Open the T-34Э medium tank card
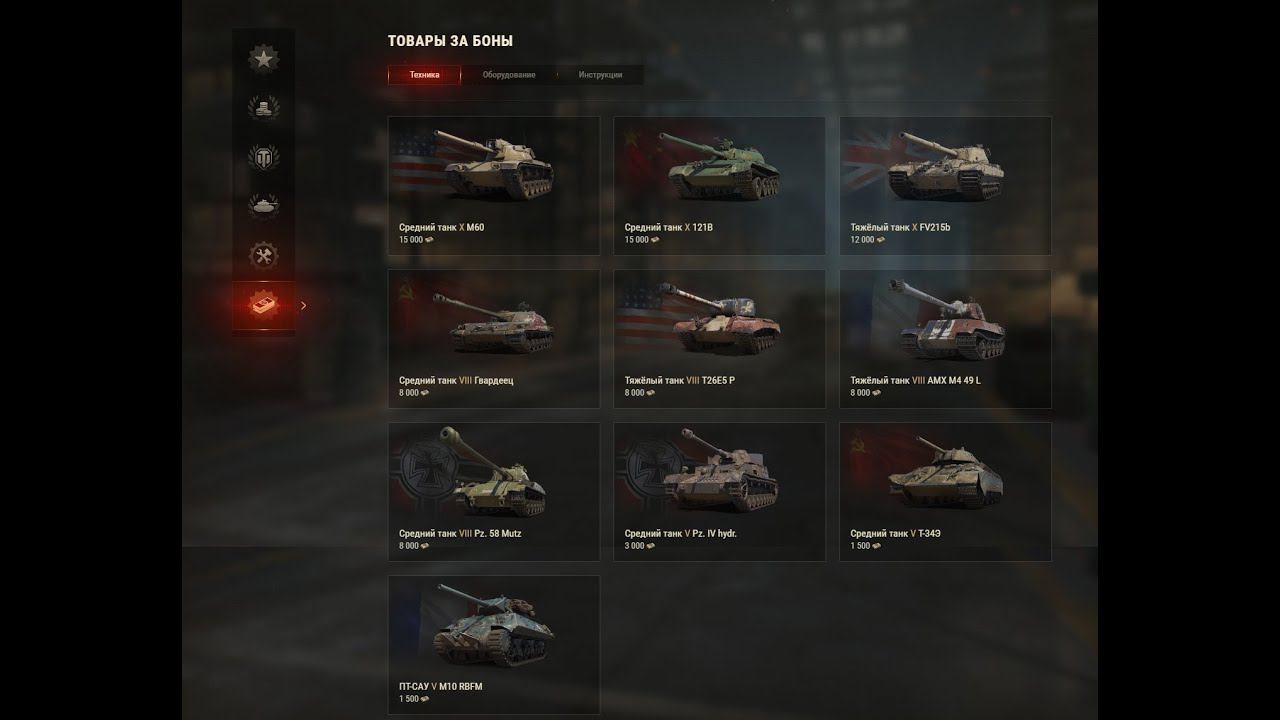This screenshot has height=720, width=1280. coord(945,491)
